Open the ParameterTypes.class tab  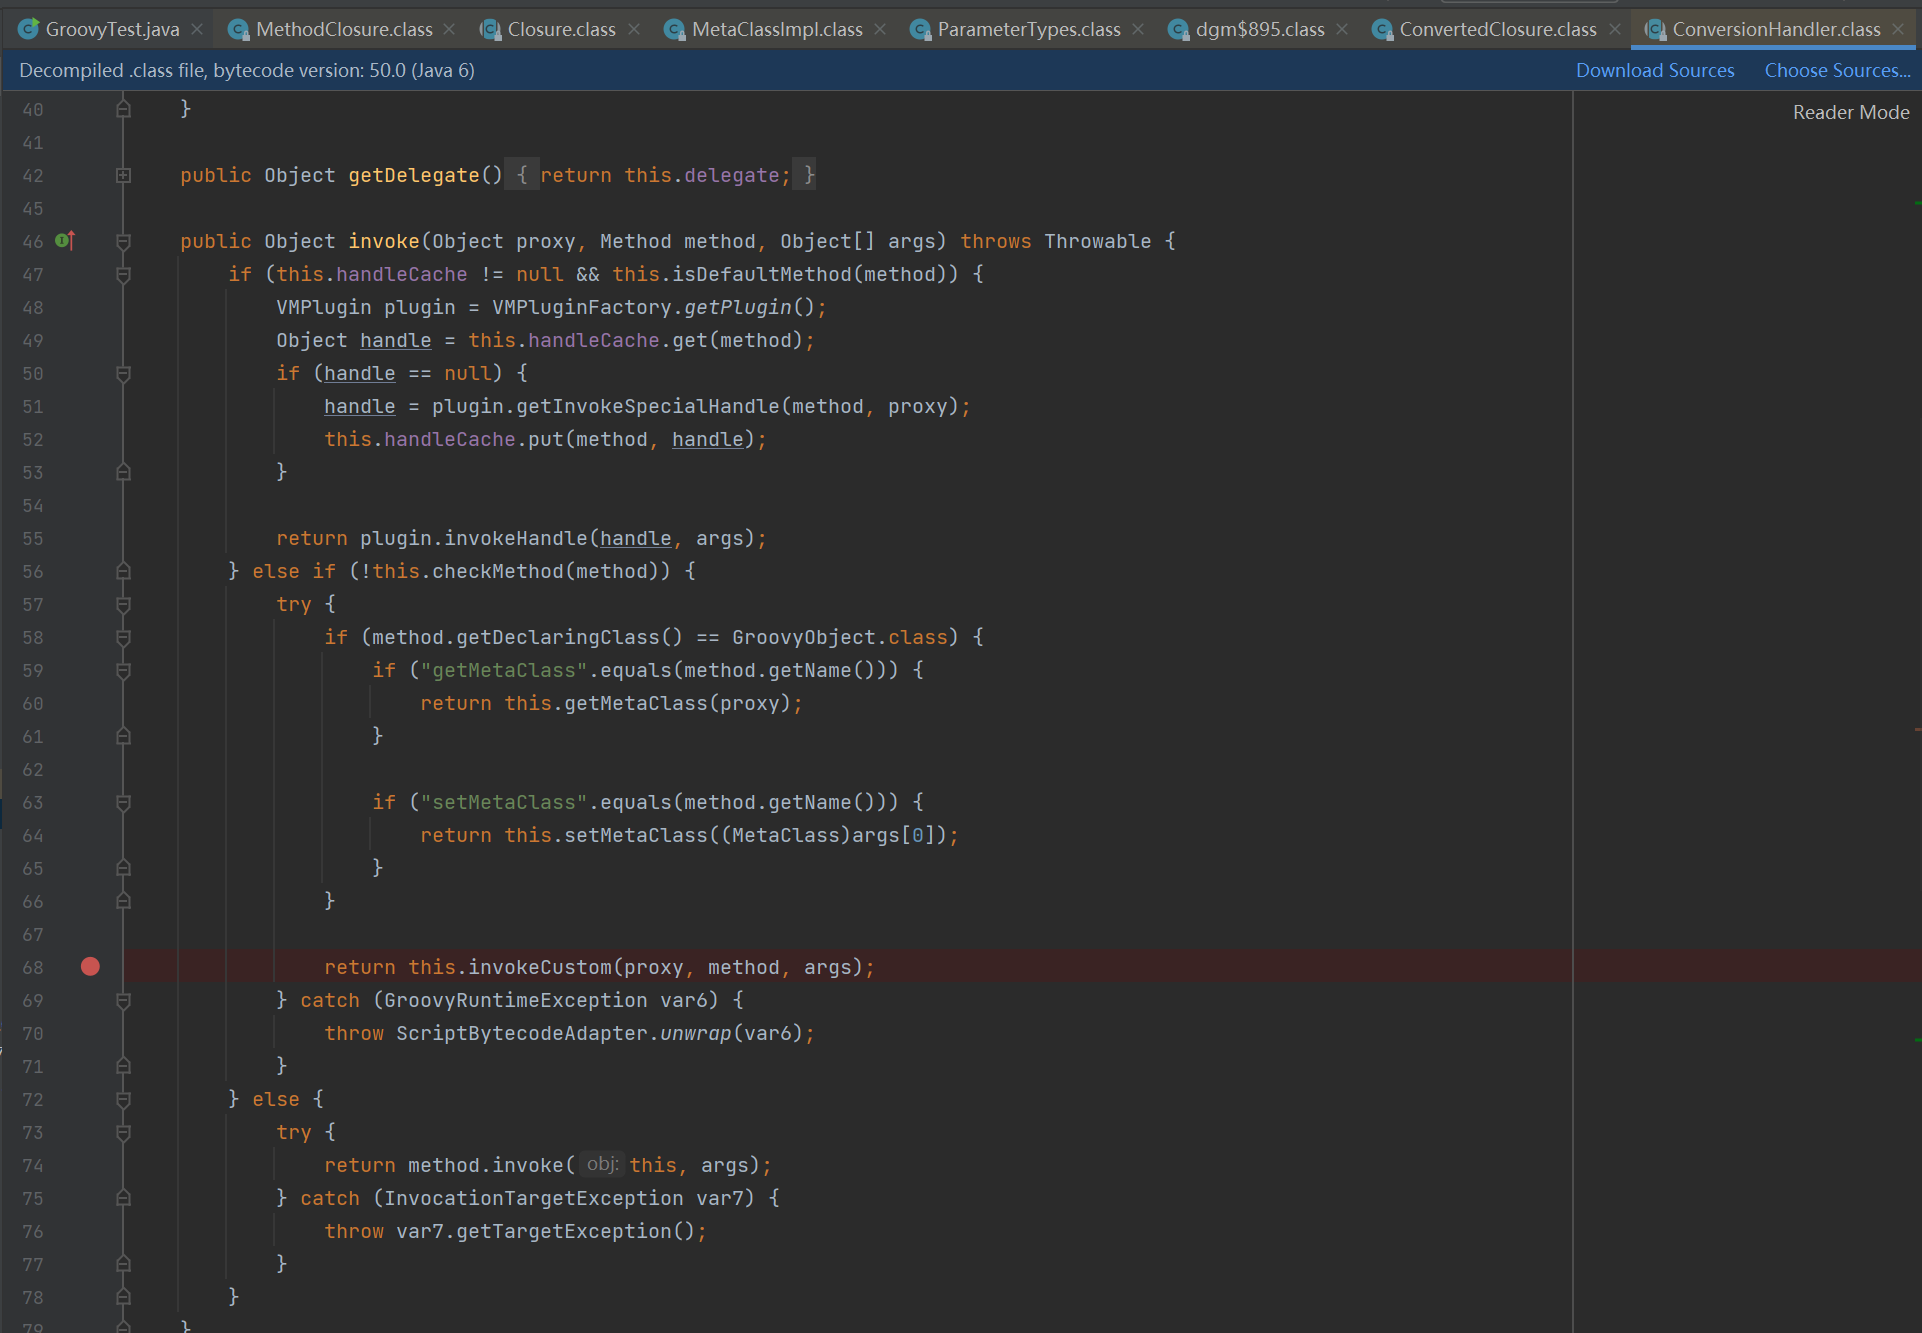(x=1028, y=30)
